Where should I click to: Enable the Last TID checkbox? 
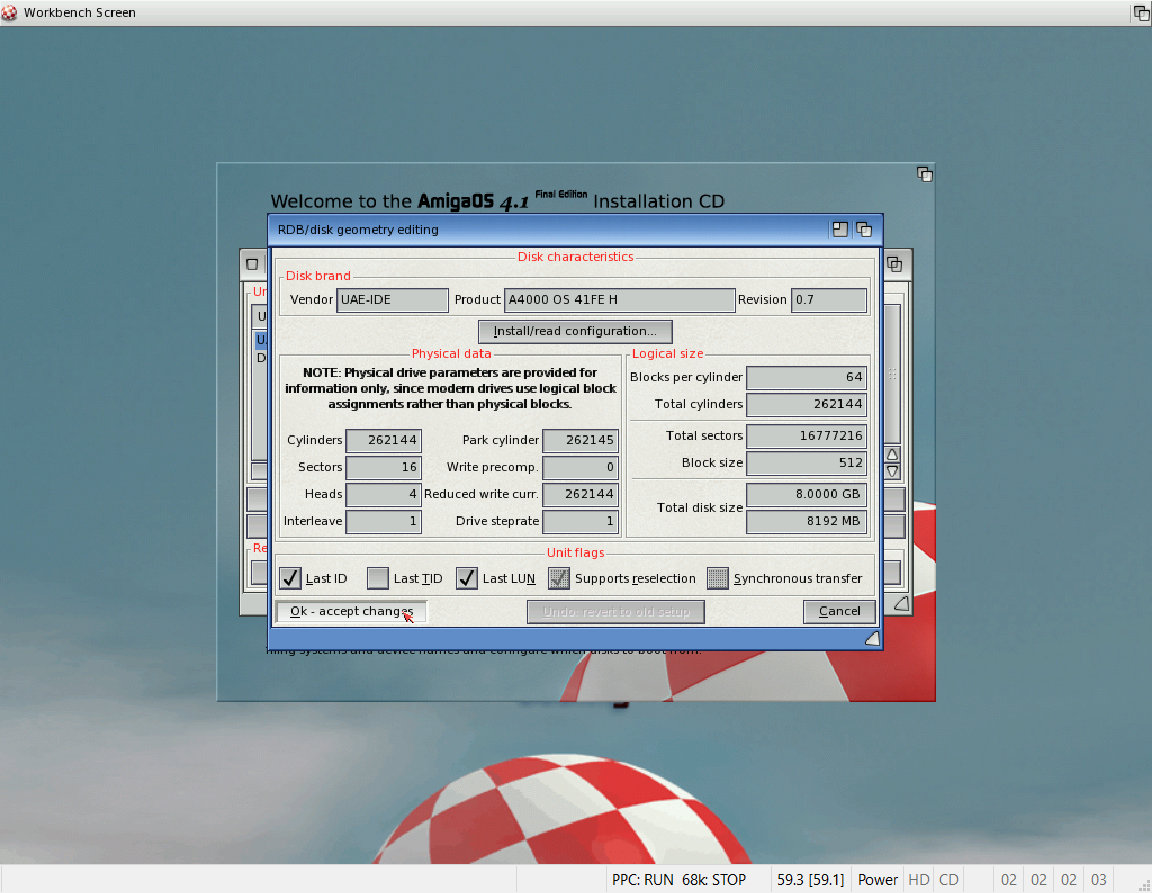click(378, 578)
